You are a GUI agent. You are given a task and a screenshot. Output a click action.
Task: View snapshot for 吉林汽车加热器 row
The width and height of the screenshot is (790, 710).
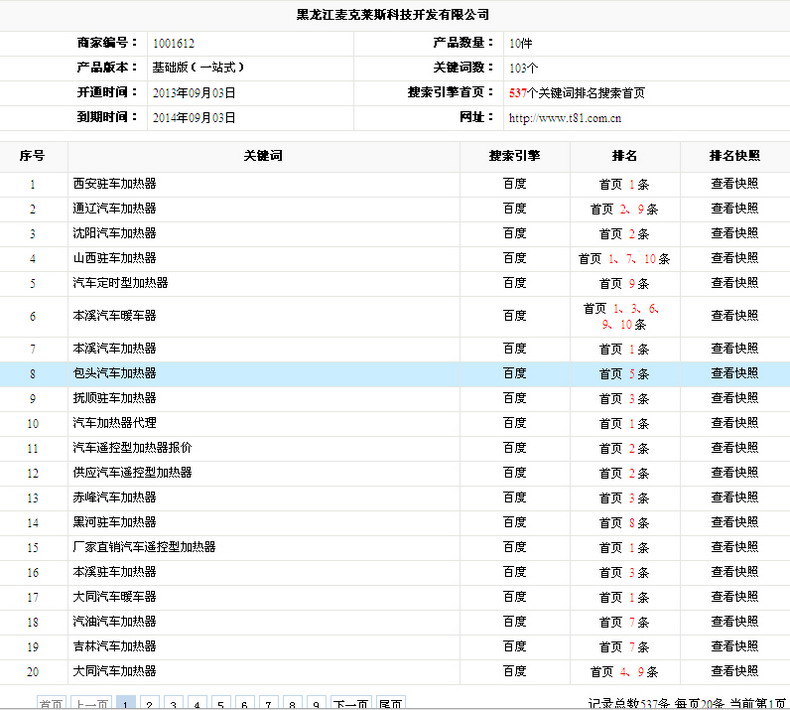[734, 646]
